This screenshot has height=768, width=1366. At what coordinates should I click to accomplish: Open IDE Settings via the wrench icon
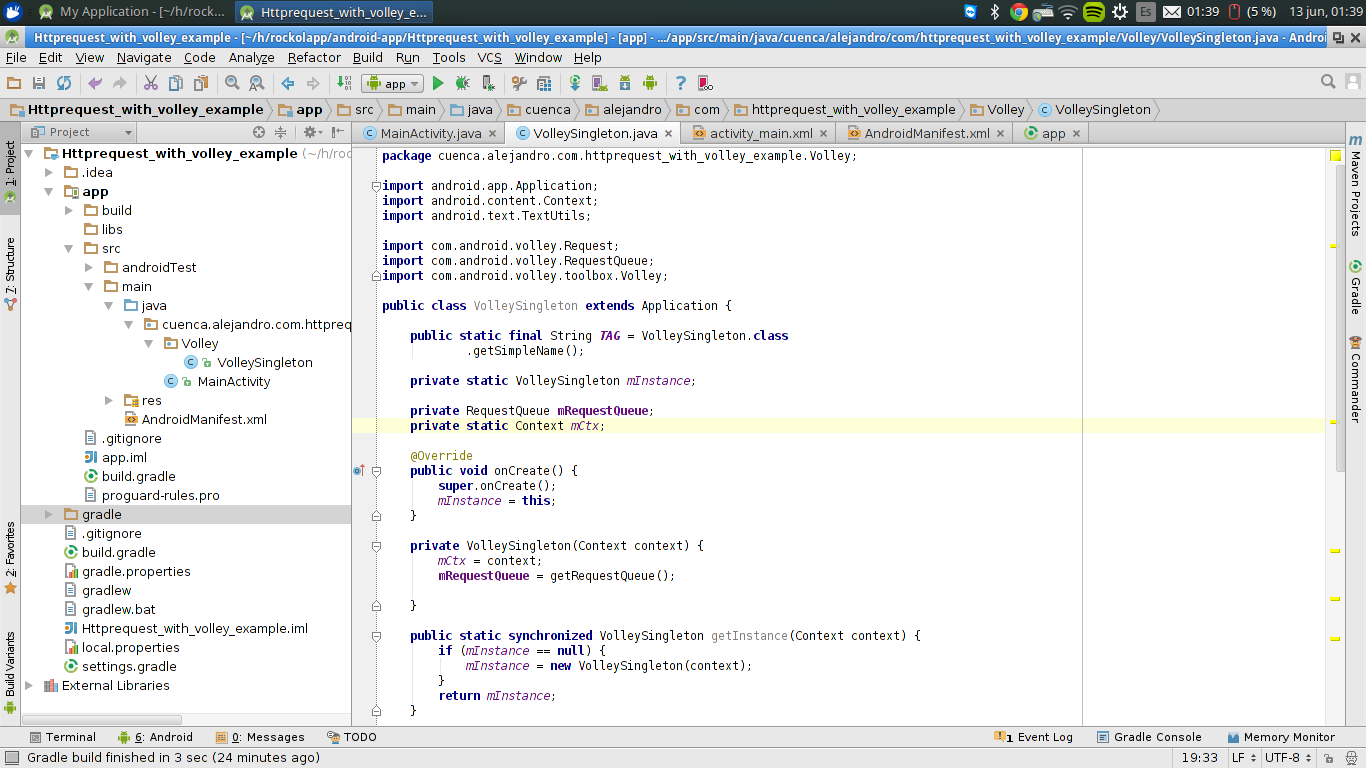pyautogui.click(x=519, y=83)
